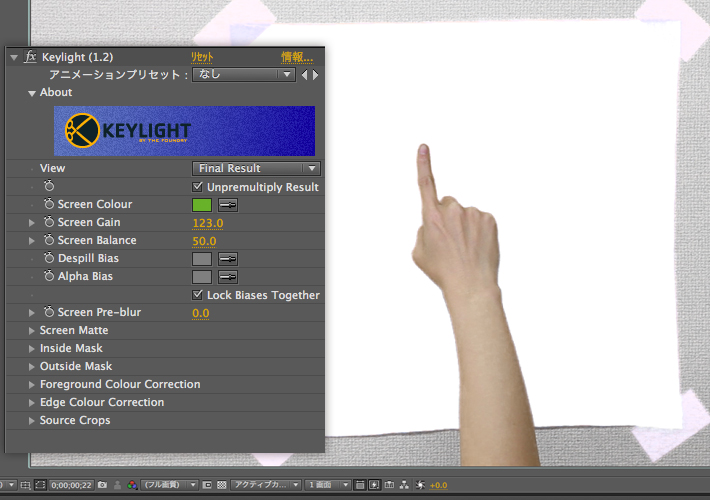Enable the Screen Balance keyframe stopwatch
Image resolution: width=710 pixels, height=500 pixels.
(48, 241)
